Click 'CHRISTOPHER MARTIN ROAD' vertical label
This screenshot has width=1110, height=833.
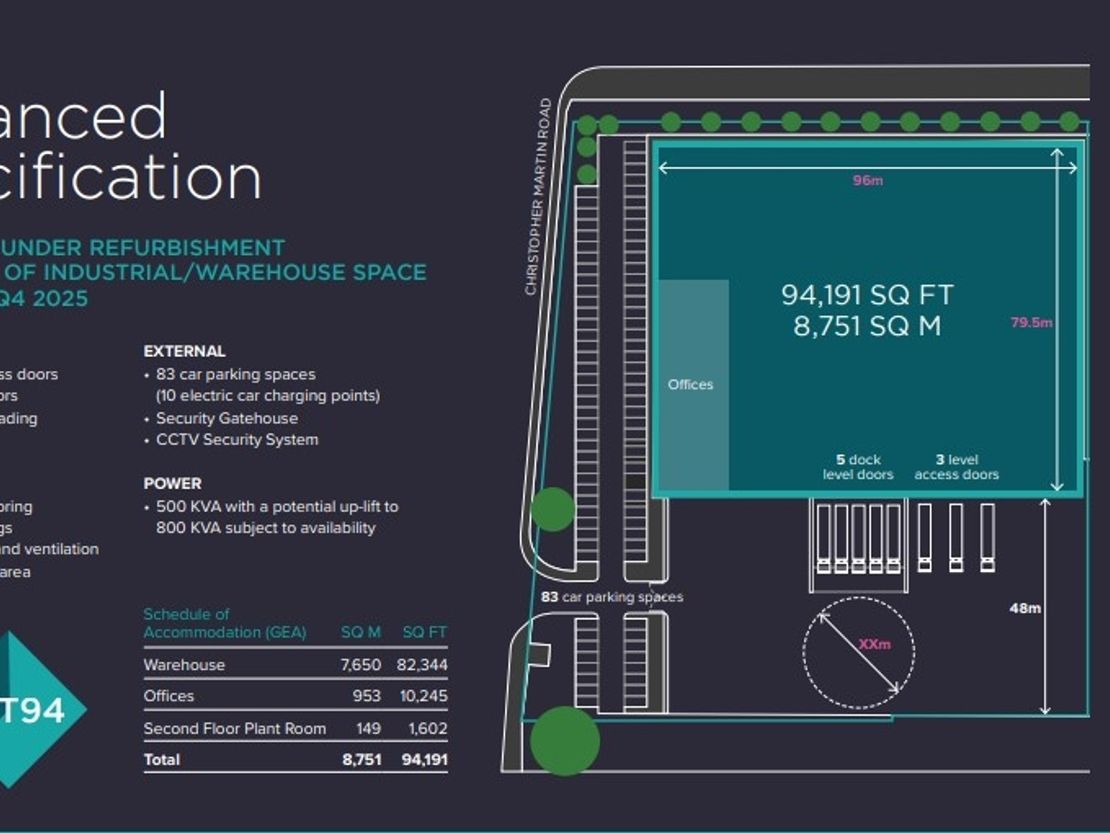coord(538,197)
